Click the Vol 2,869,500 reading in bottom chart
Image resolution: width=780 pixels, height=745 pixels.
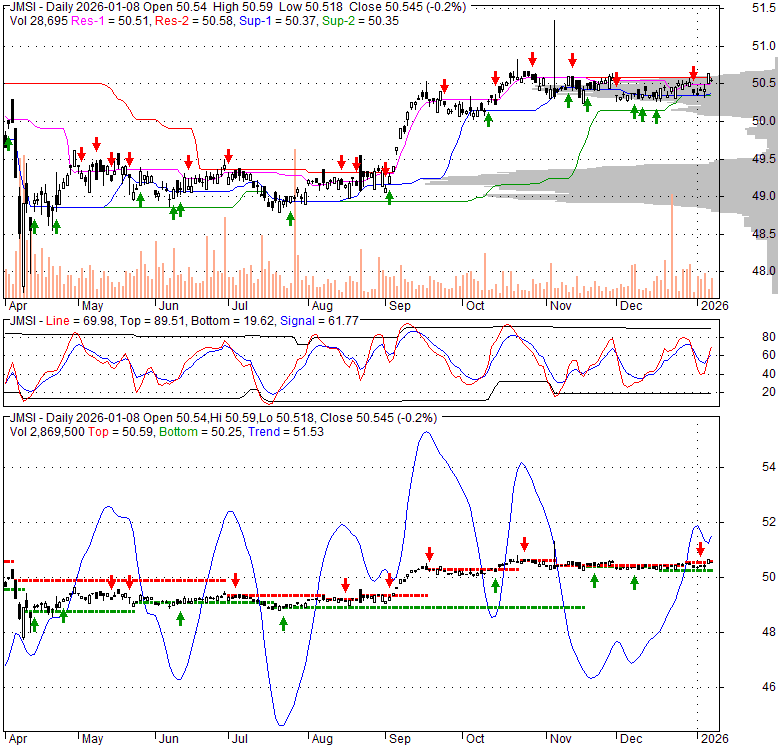47,432
